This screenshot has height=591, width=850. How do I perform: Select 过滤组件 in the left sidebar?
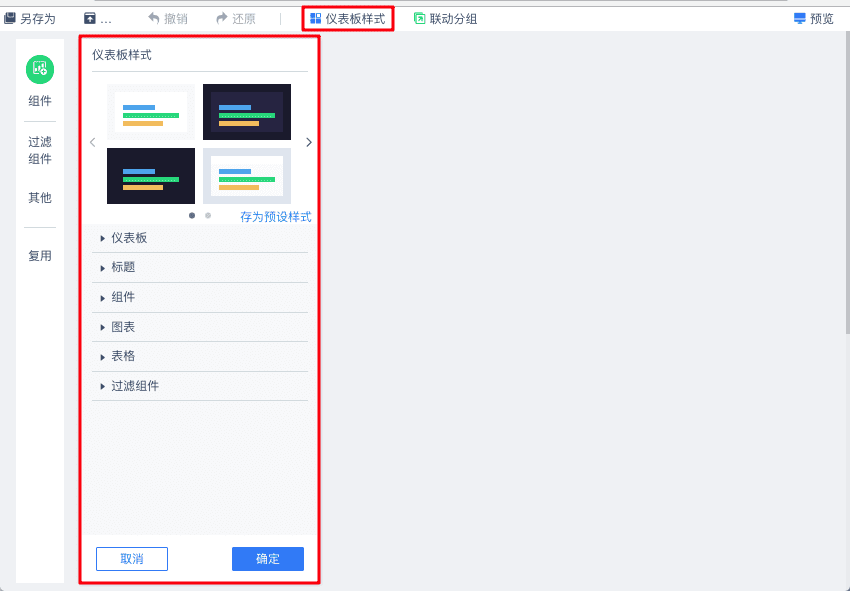40,150
